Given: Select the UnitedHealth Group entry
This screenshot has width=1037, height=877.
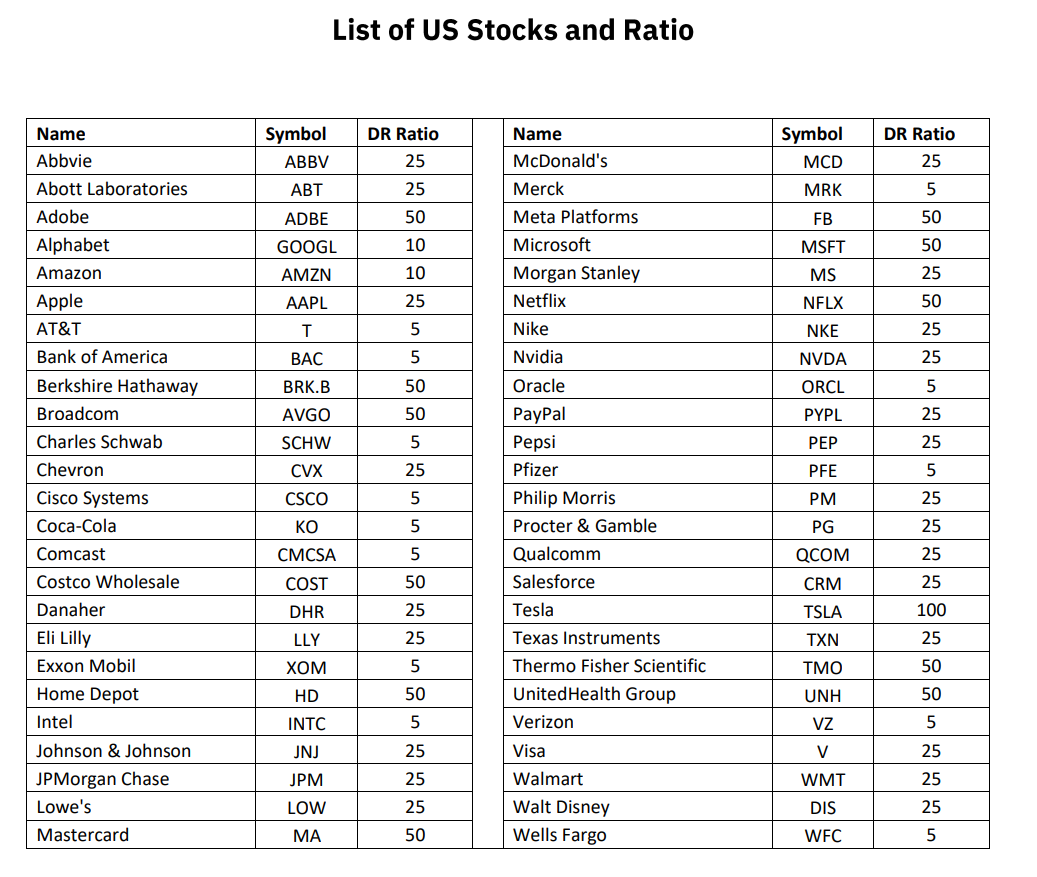Looking at the screenshot, I should click(594, 694).
